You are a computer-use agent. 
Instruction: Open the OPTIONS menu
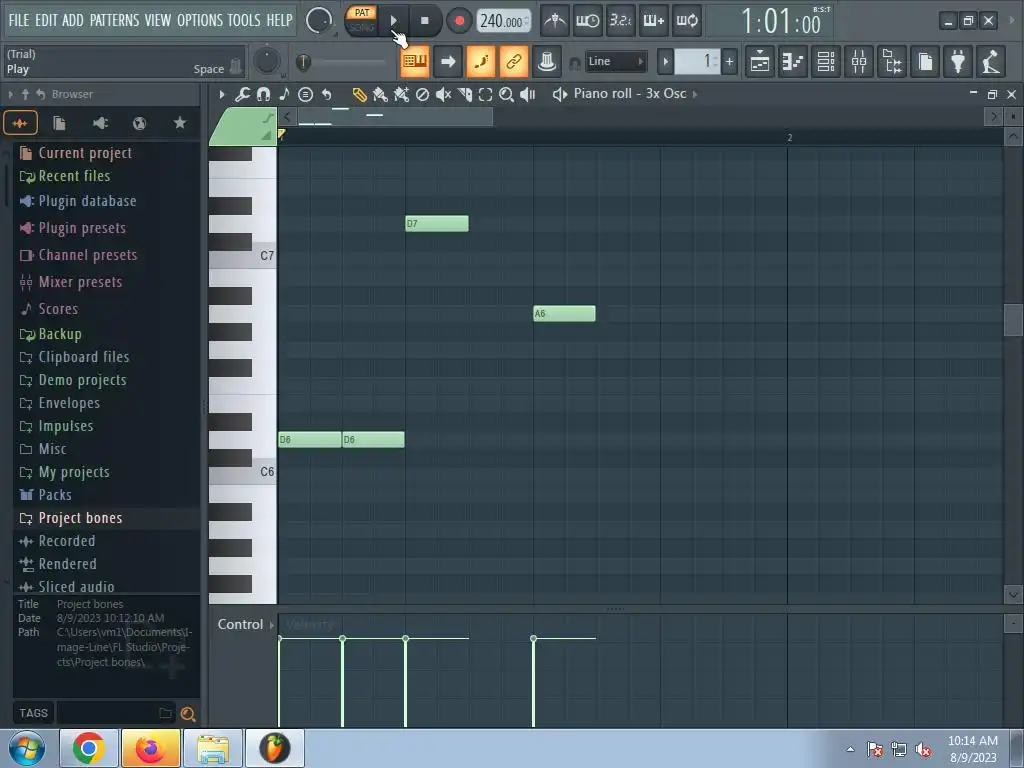click(200, 20)
